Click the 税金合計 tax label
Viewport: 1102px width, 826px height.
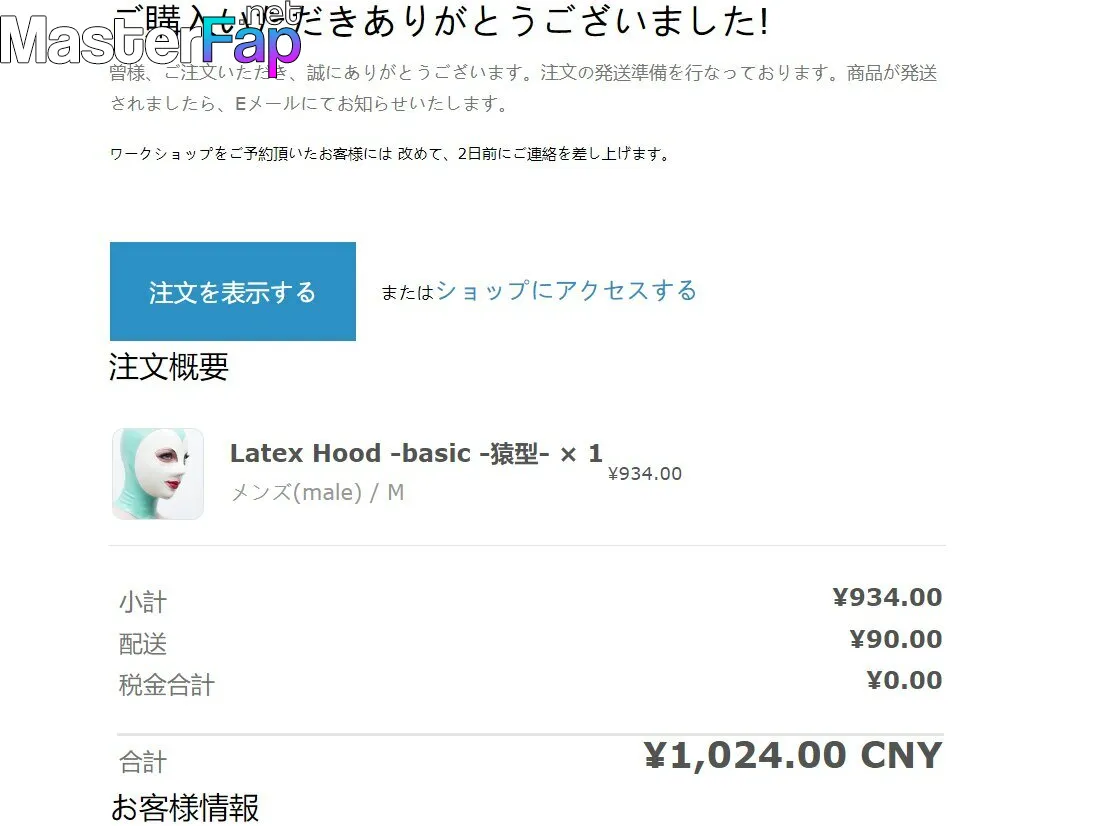click(167, 685)
